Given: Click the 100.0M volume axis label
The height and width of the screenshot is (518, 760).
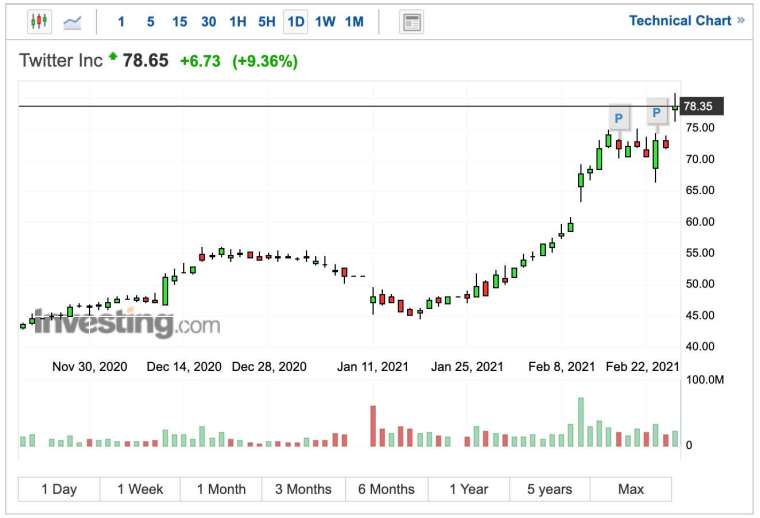Looking at the screenshot, I should click(705, 379).
